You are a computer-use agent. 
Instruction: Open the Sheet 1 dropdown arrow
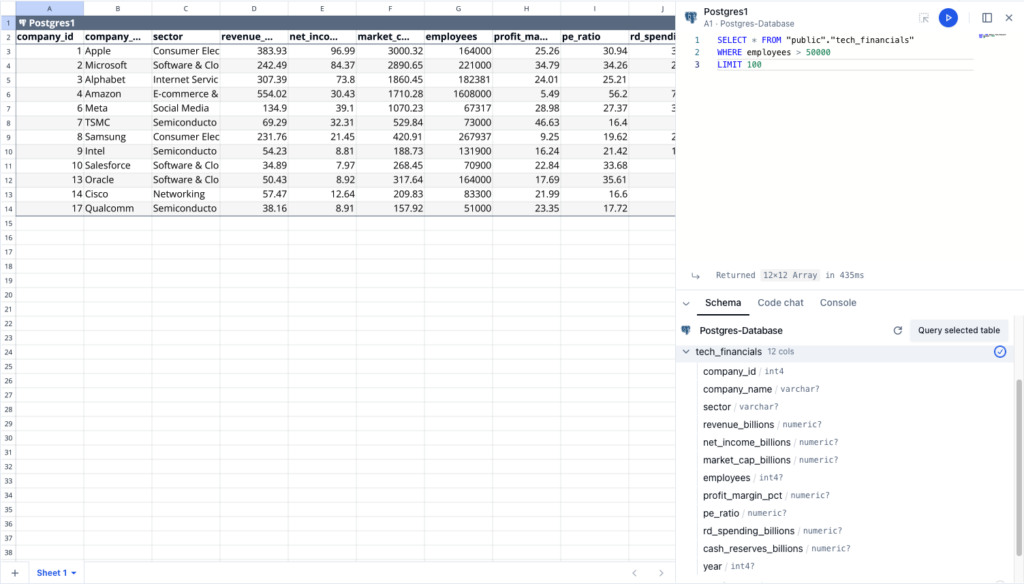74,573
